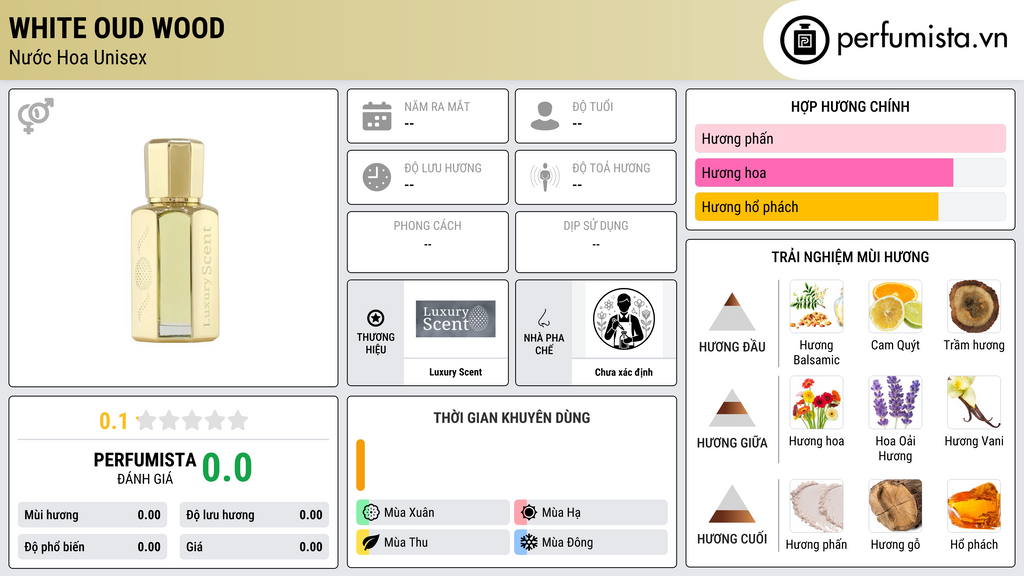This screenshot has width=1024, height=576.
Task: Click the Thời gian khuyên dùng heading
Action: [512, 418]
